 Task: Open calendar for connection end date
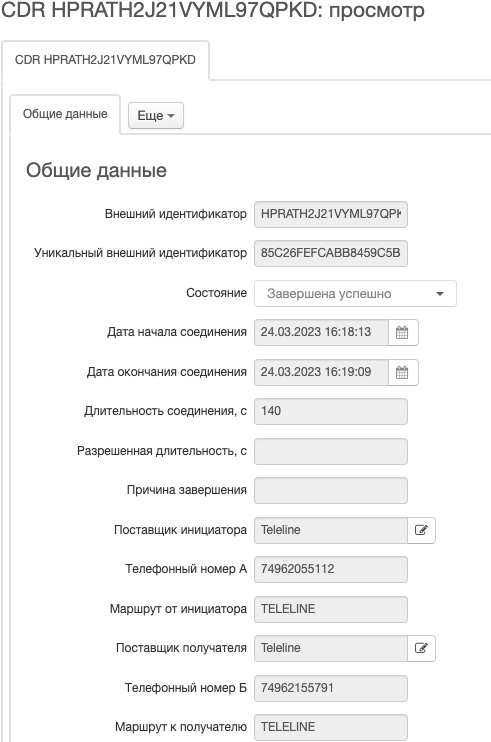(x=403, y=372)
